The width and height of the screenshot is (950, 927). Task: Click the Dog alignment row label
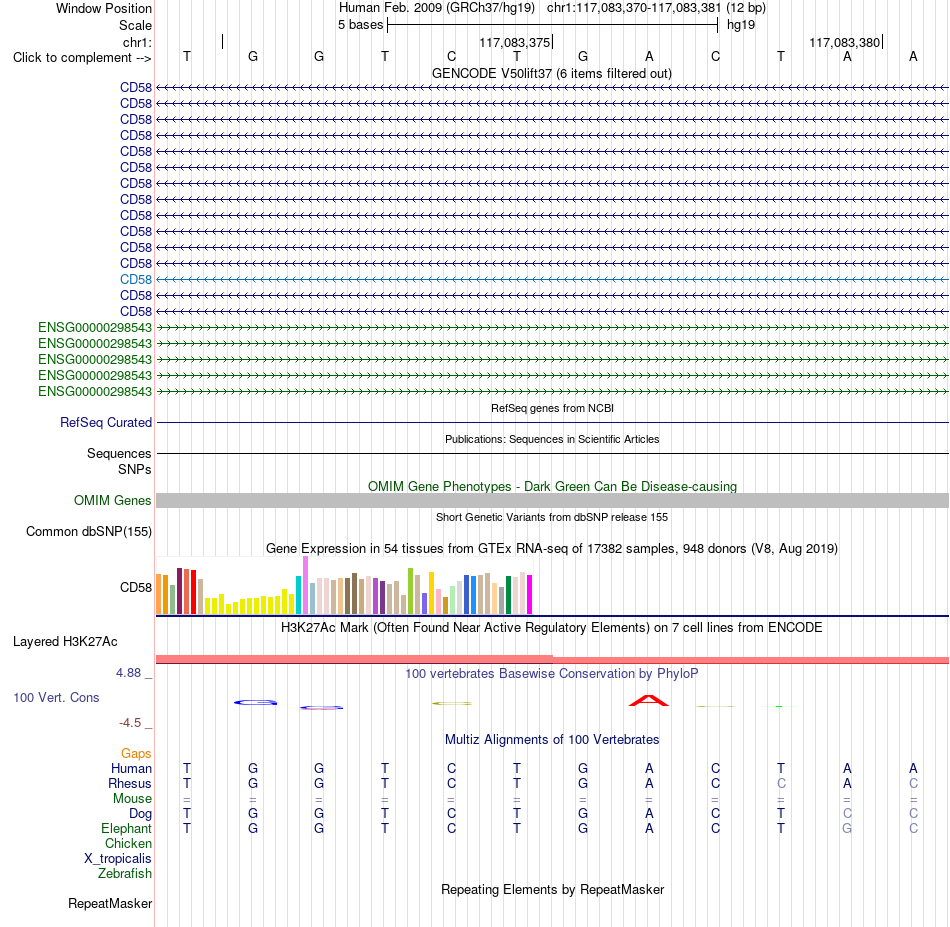click(140, 814)
